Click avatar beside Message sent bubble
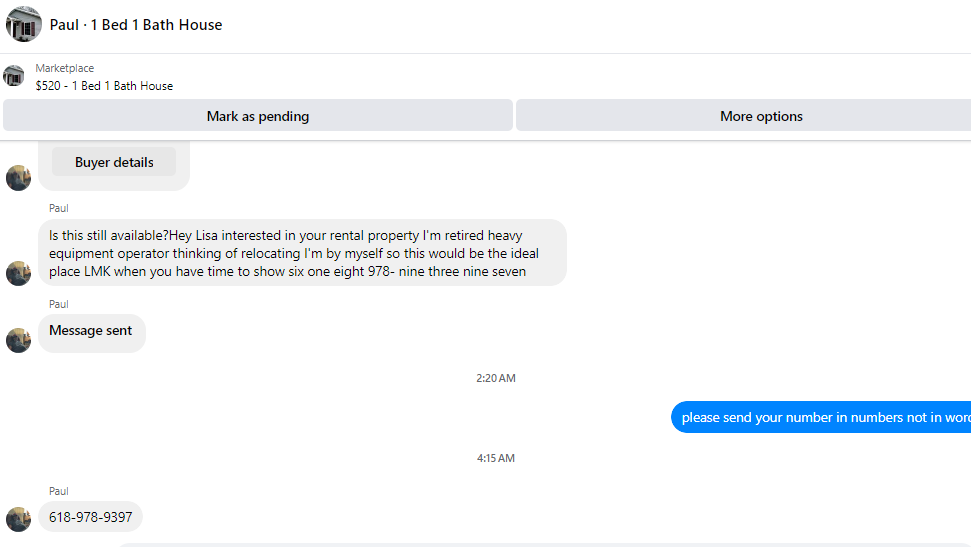The image size is (971, 547). point(19,340)
